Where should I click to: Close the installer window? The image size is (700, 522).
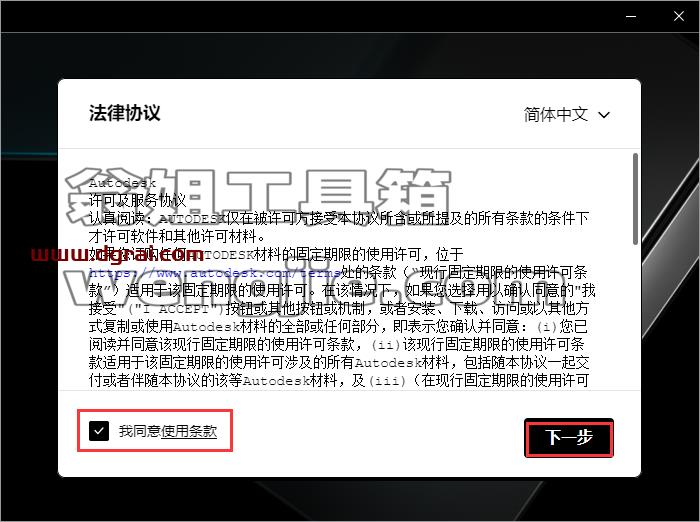[x=679, y=17]
